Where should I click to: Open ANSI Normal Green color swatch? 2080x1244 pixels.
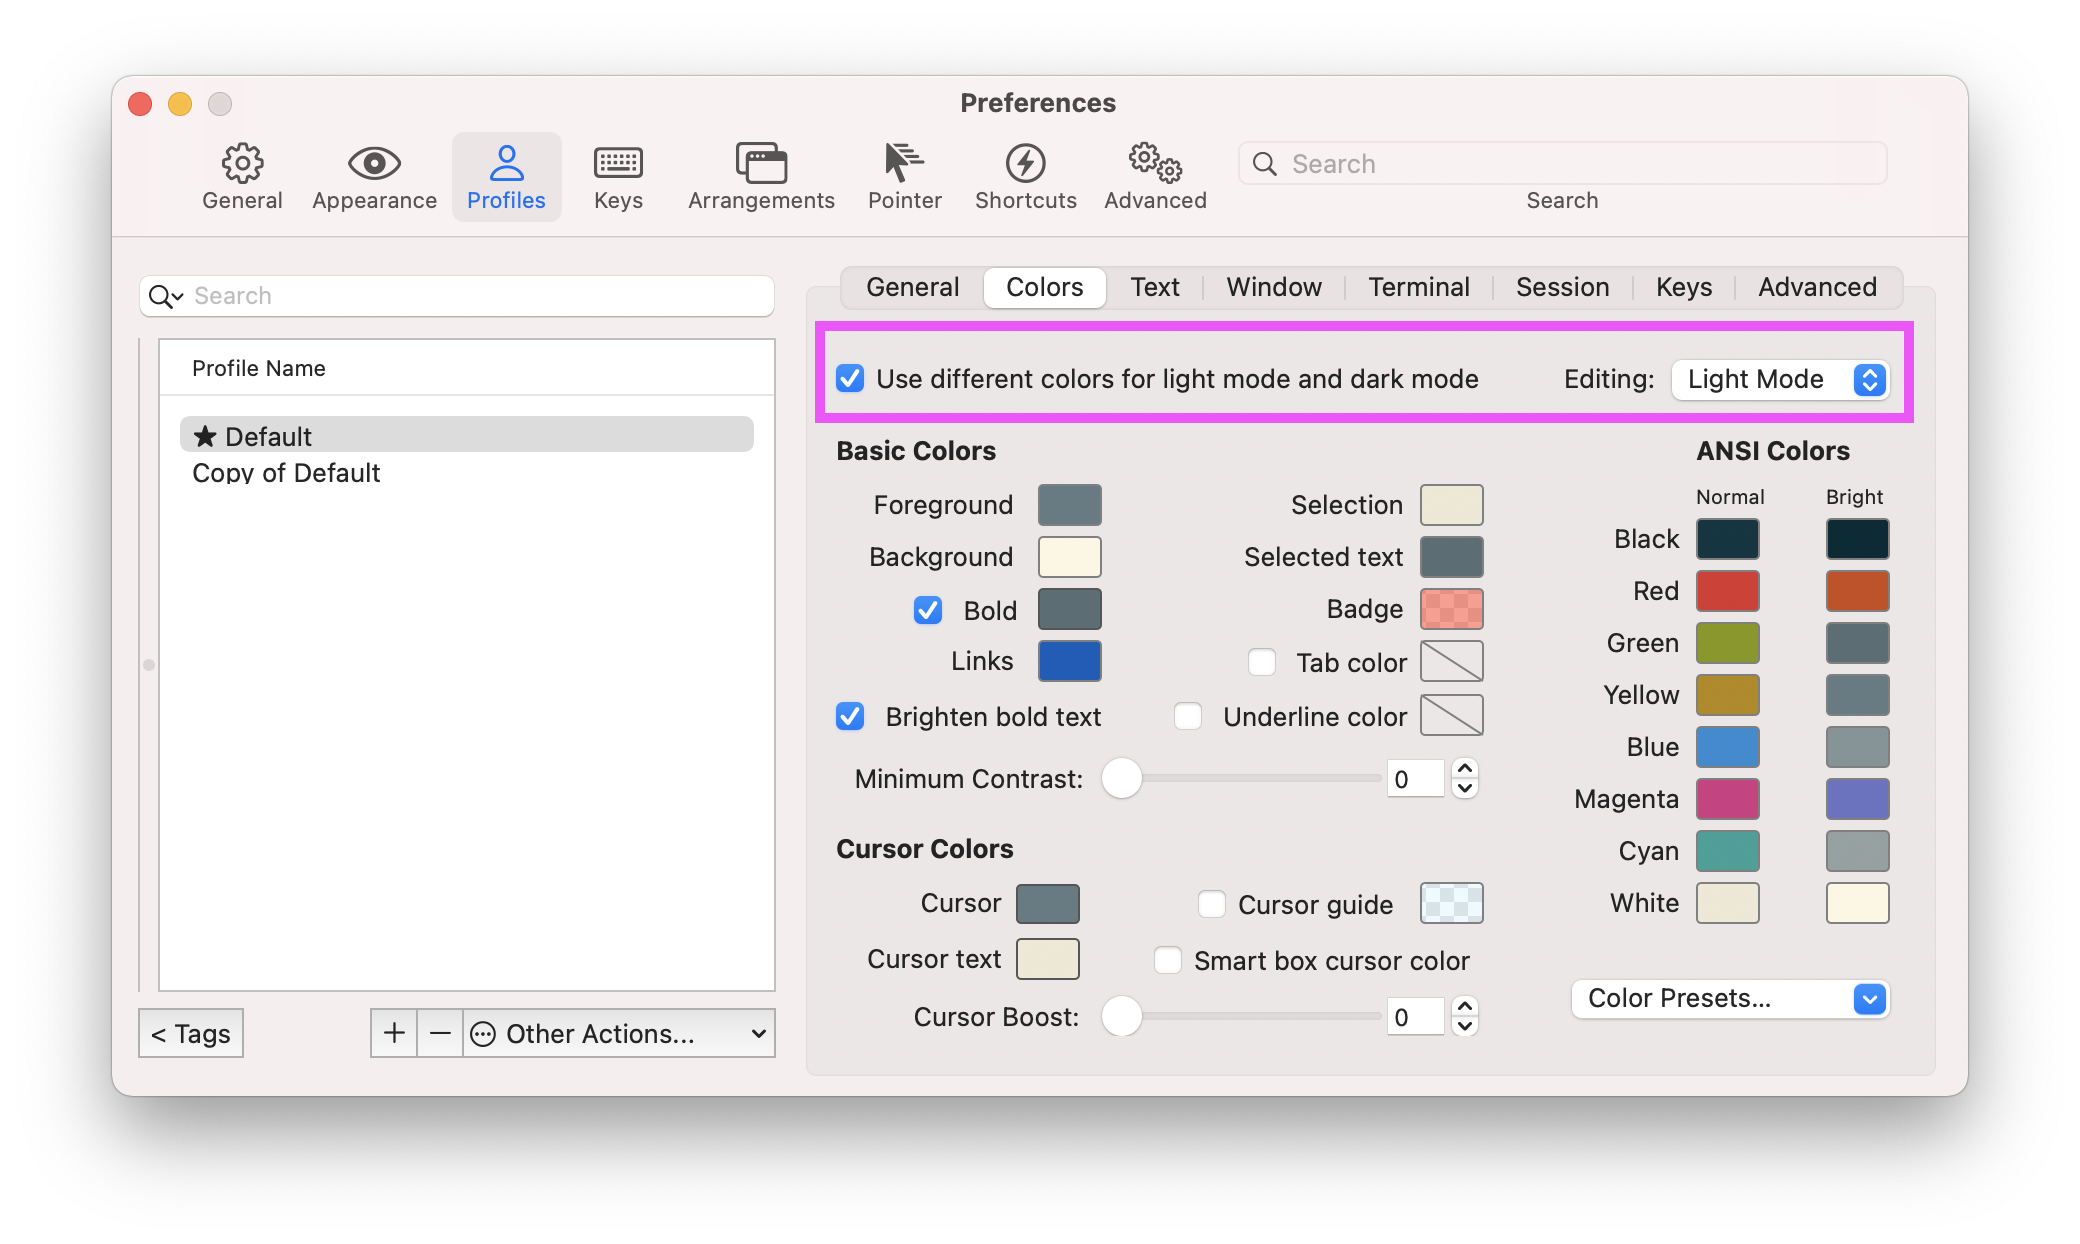1727,643
